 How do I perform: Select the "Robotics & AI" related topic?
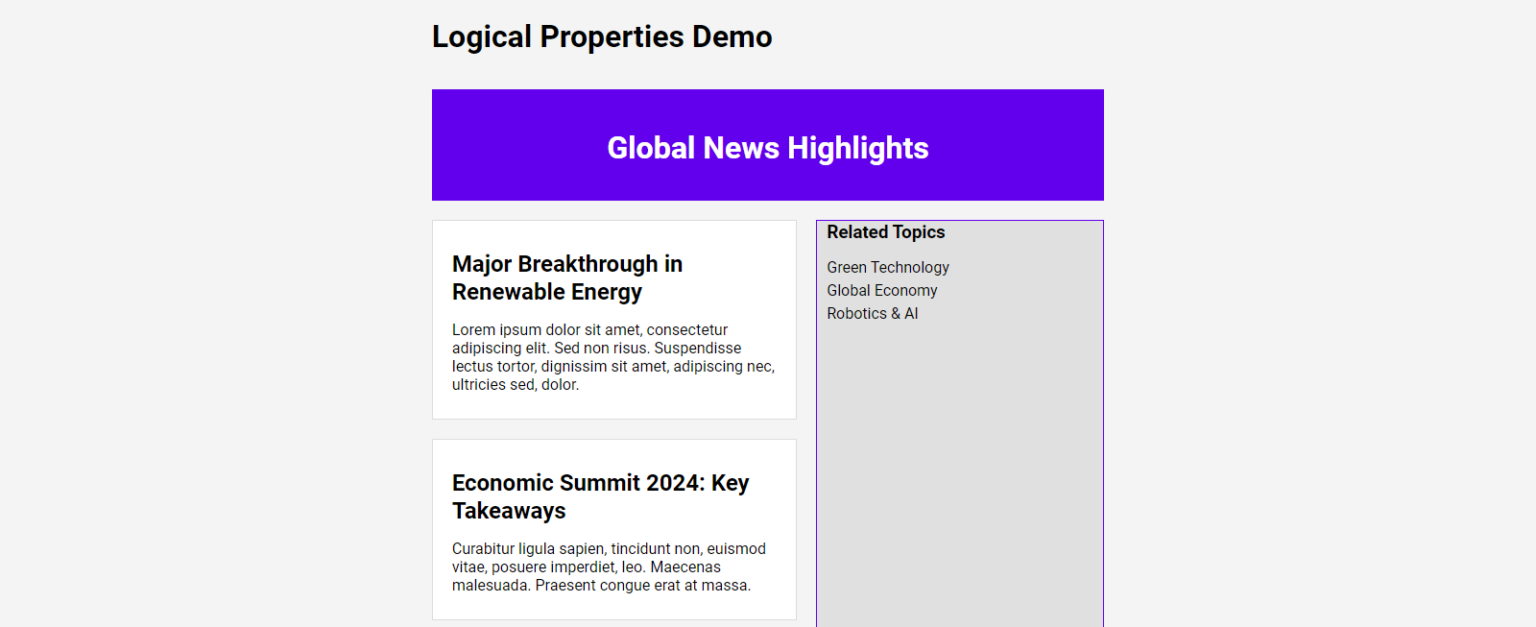[x=872, y=313]
